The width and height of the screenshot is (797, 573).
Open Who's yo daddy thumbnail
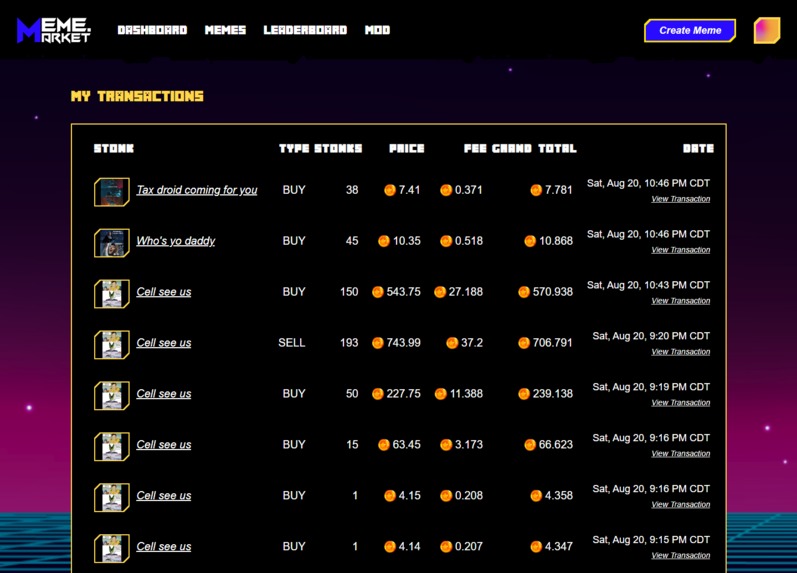pos(112,243)
